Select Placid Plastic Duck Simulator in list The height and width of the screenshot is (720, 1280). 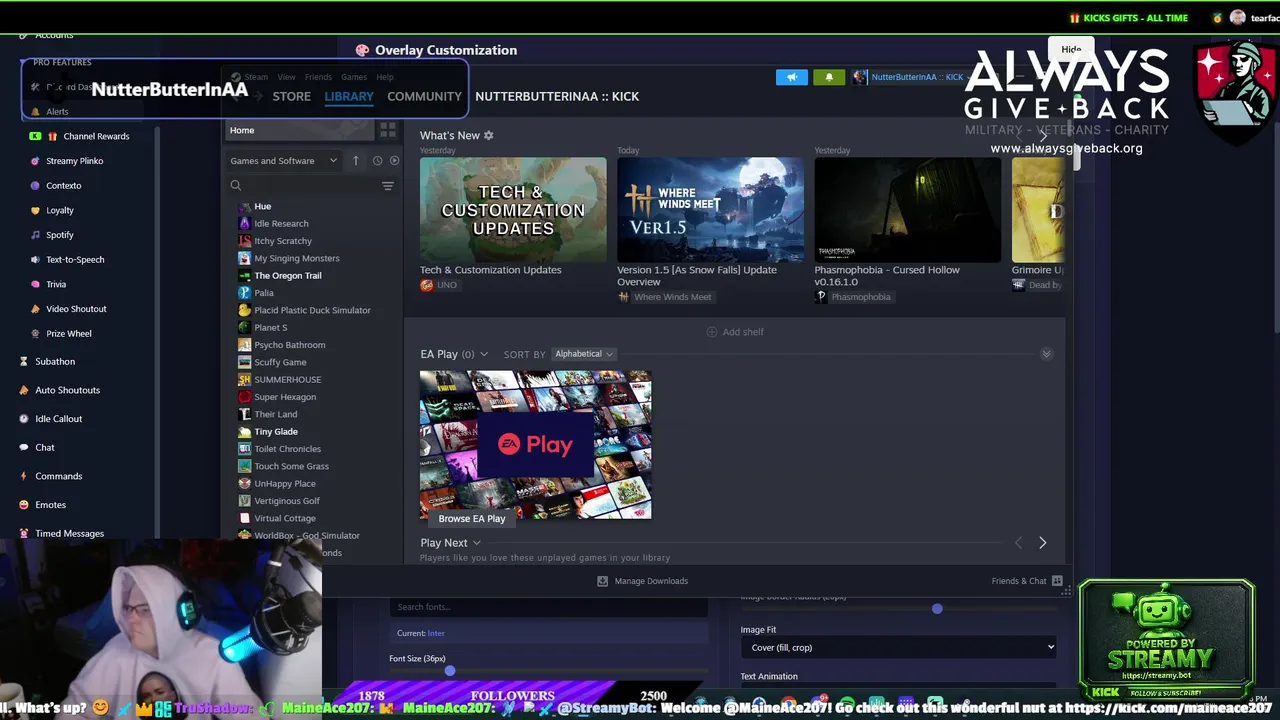(x=312, y=310)
